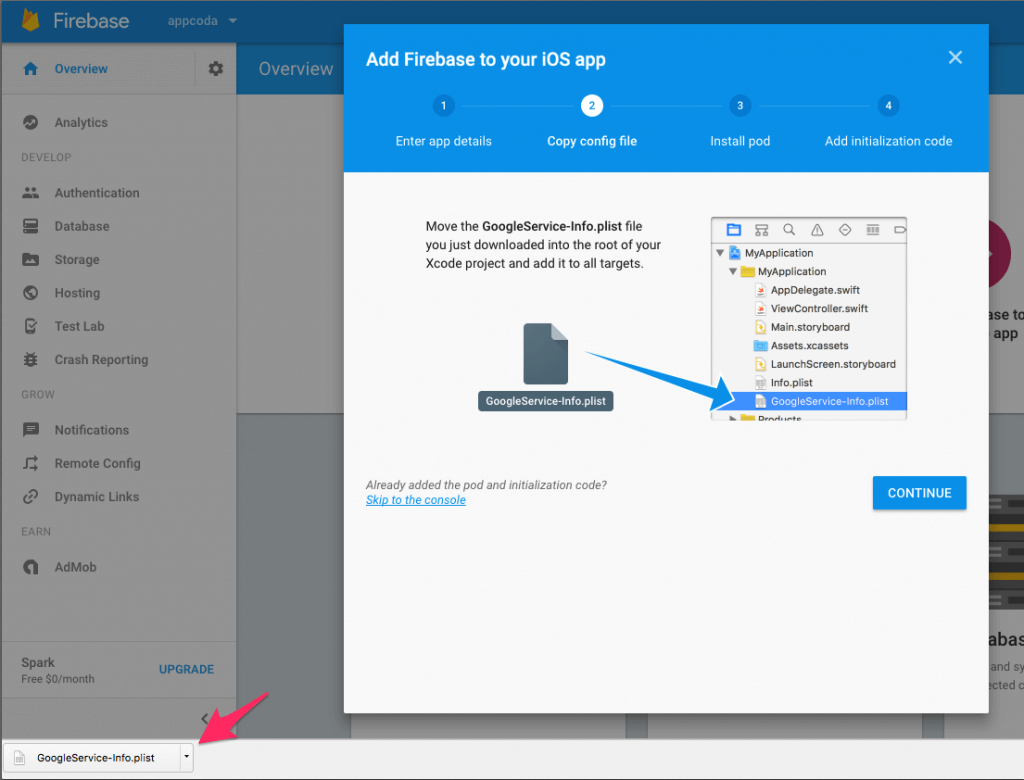Viewport: 1024px width, 780px height.
Task: Click the Enter app details step label
Action: (x=443, y=141)
